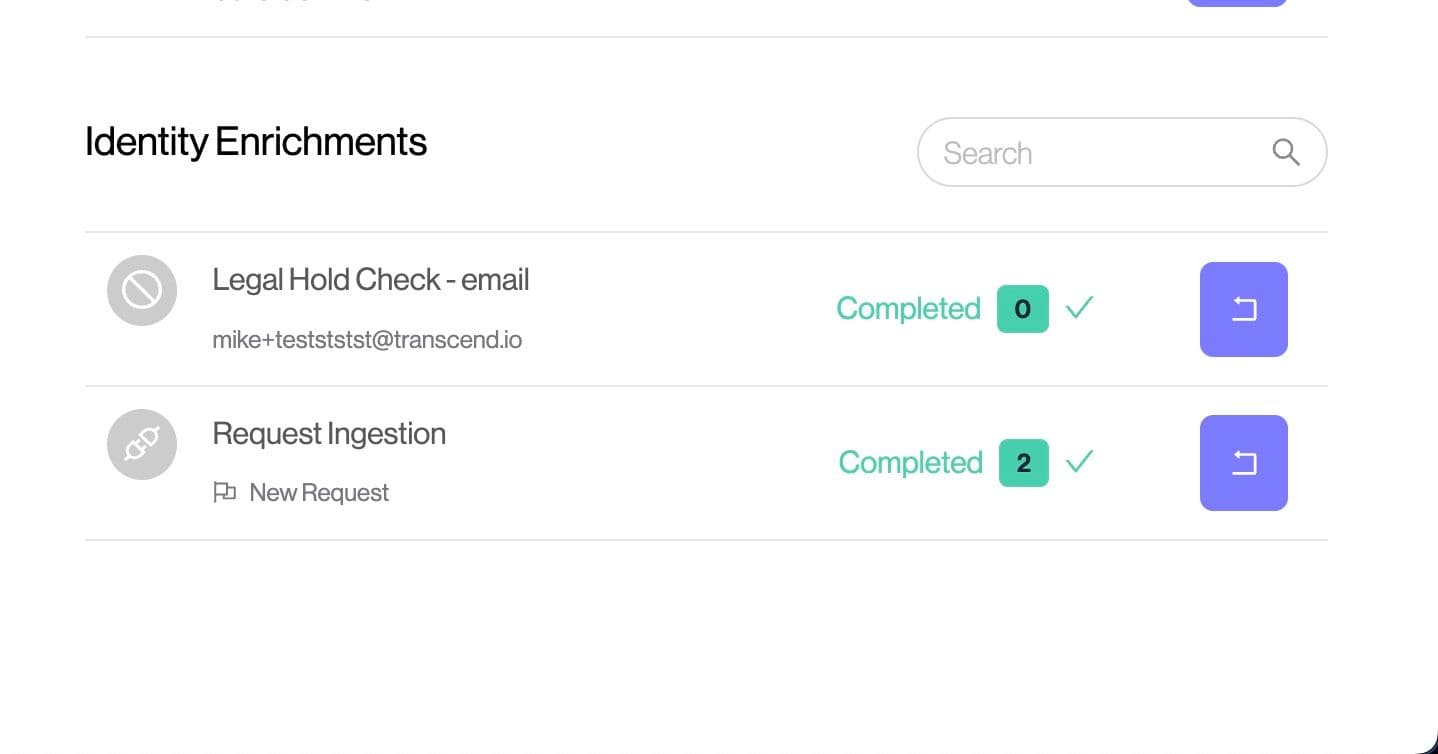Click the magnifying glass search icon
Screen dimensions: 1438x754
tap(1286, 152)
